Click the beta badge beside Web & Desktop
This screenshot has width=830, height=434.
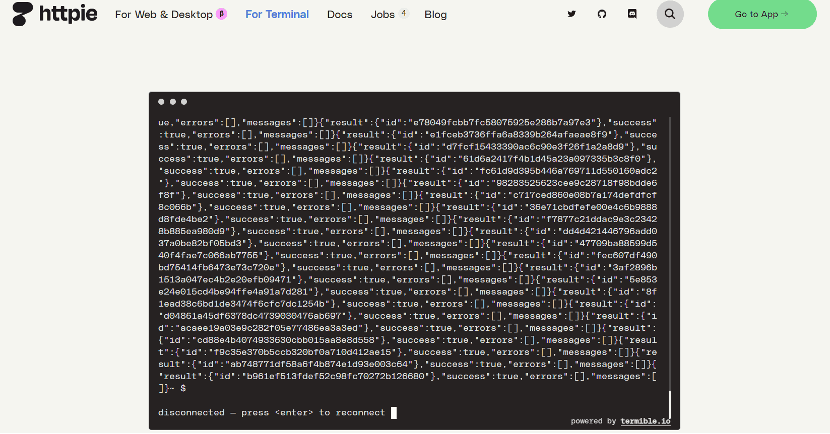point(221,15)
